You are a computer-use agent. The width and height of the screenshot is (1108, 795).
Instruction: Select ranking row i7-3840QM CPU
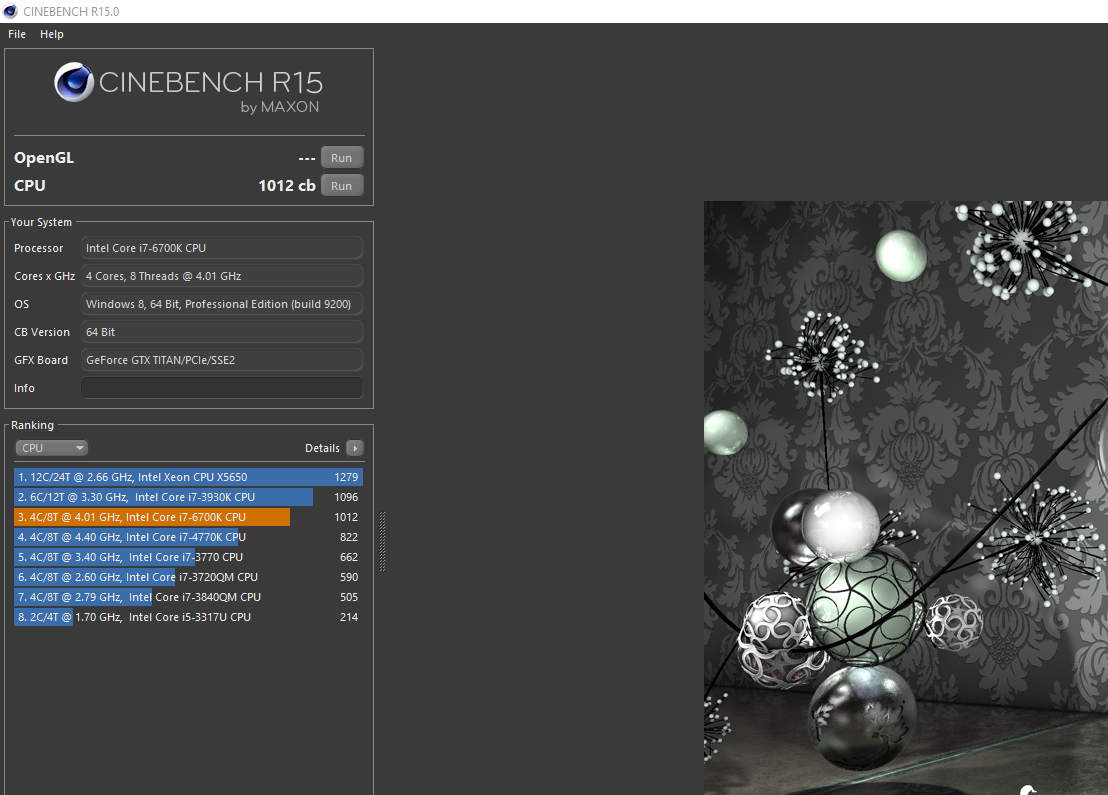coord(188,597)
